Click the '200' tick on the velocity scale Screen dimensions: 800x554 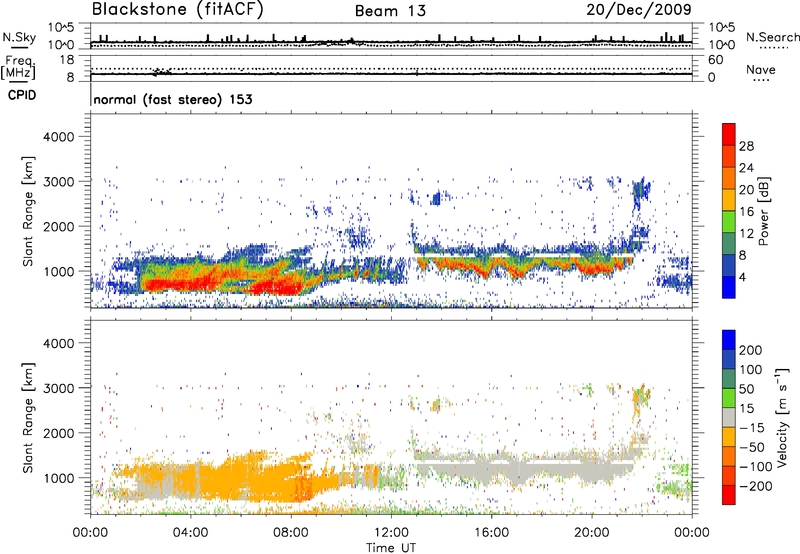[x=751, y=350]
